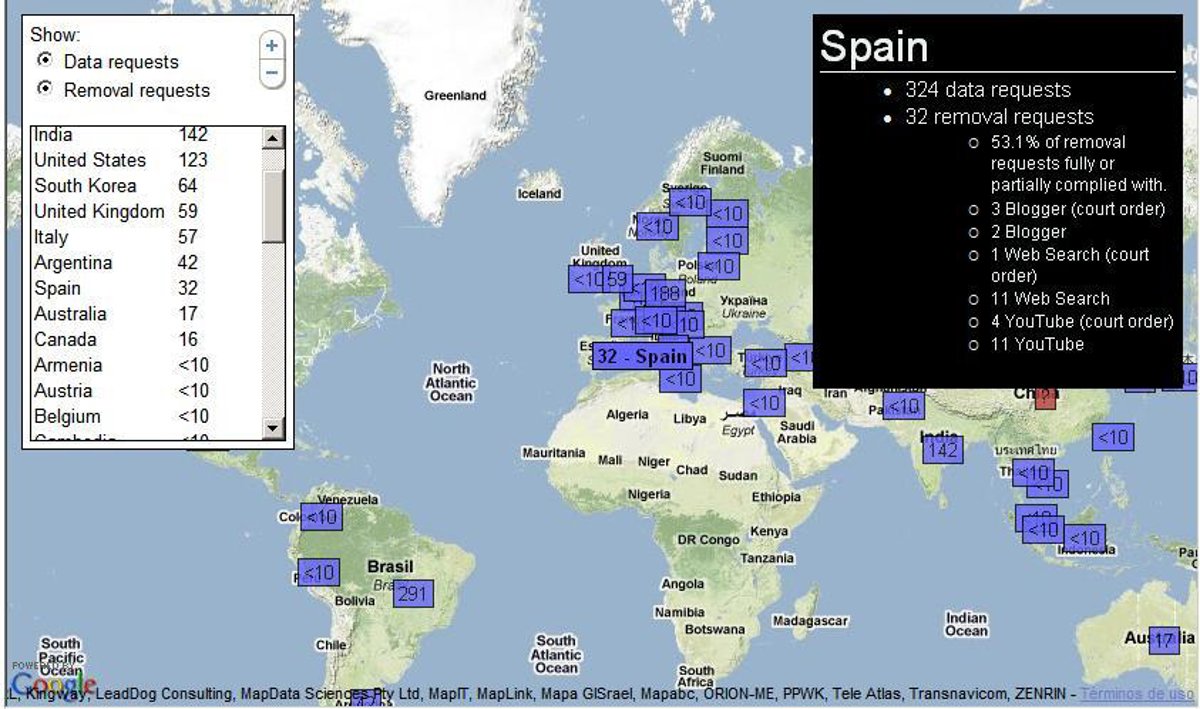The height and width of the screenshot is (709, 1200).
Task: Click the zoom in plus button
Action: click(272, 46)
